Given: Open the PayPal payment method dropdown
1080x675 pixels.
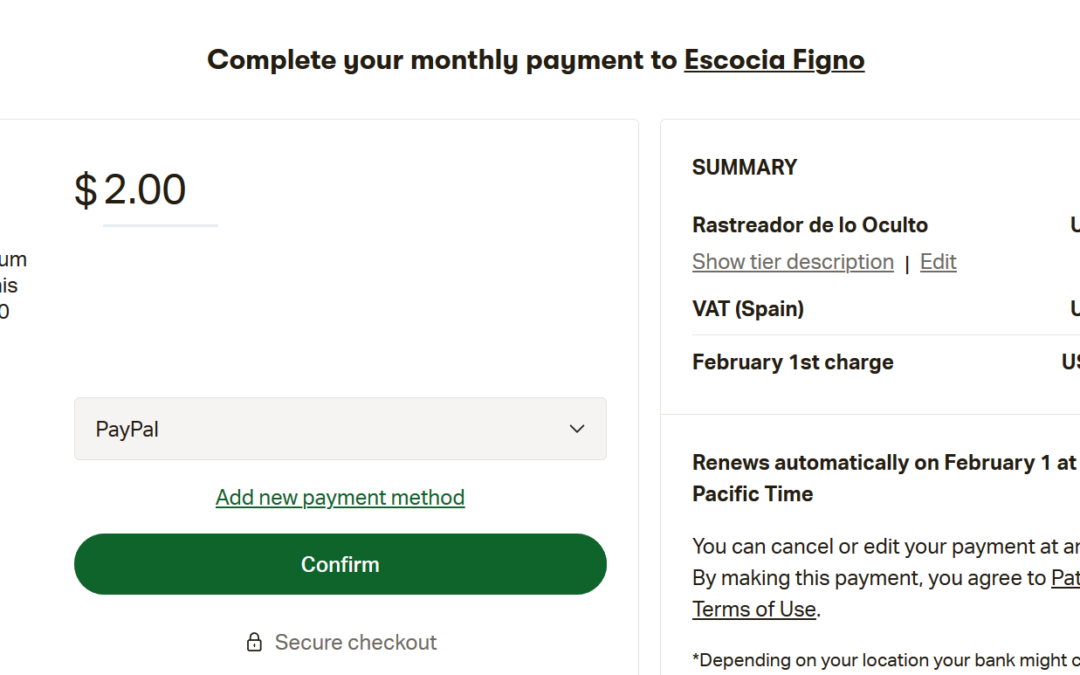Looking at the screenshot, I should click(340, 429).
